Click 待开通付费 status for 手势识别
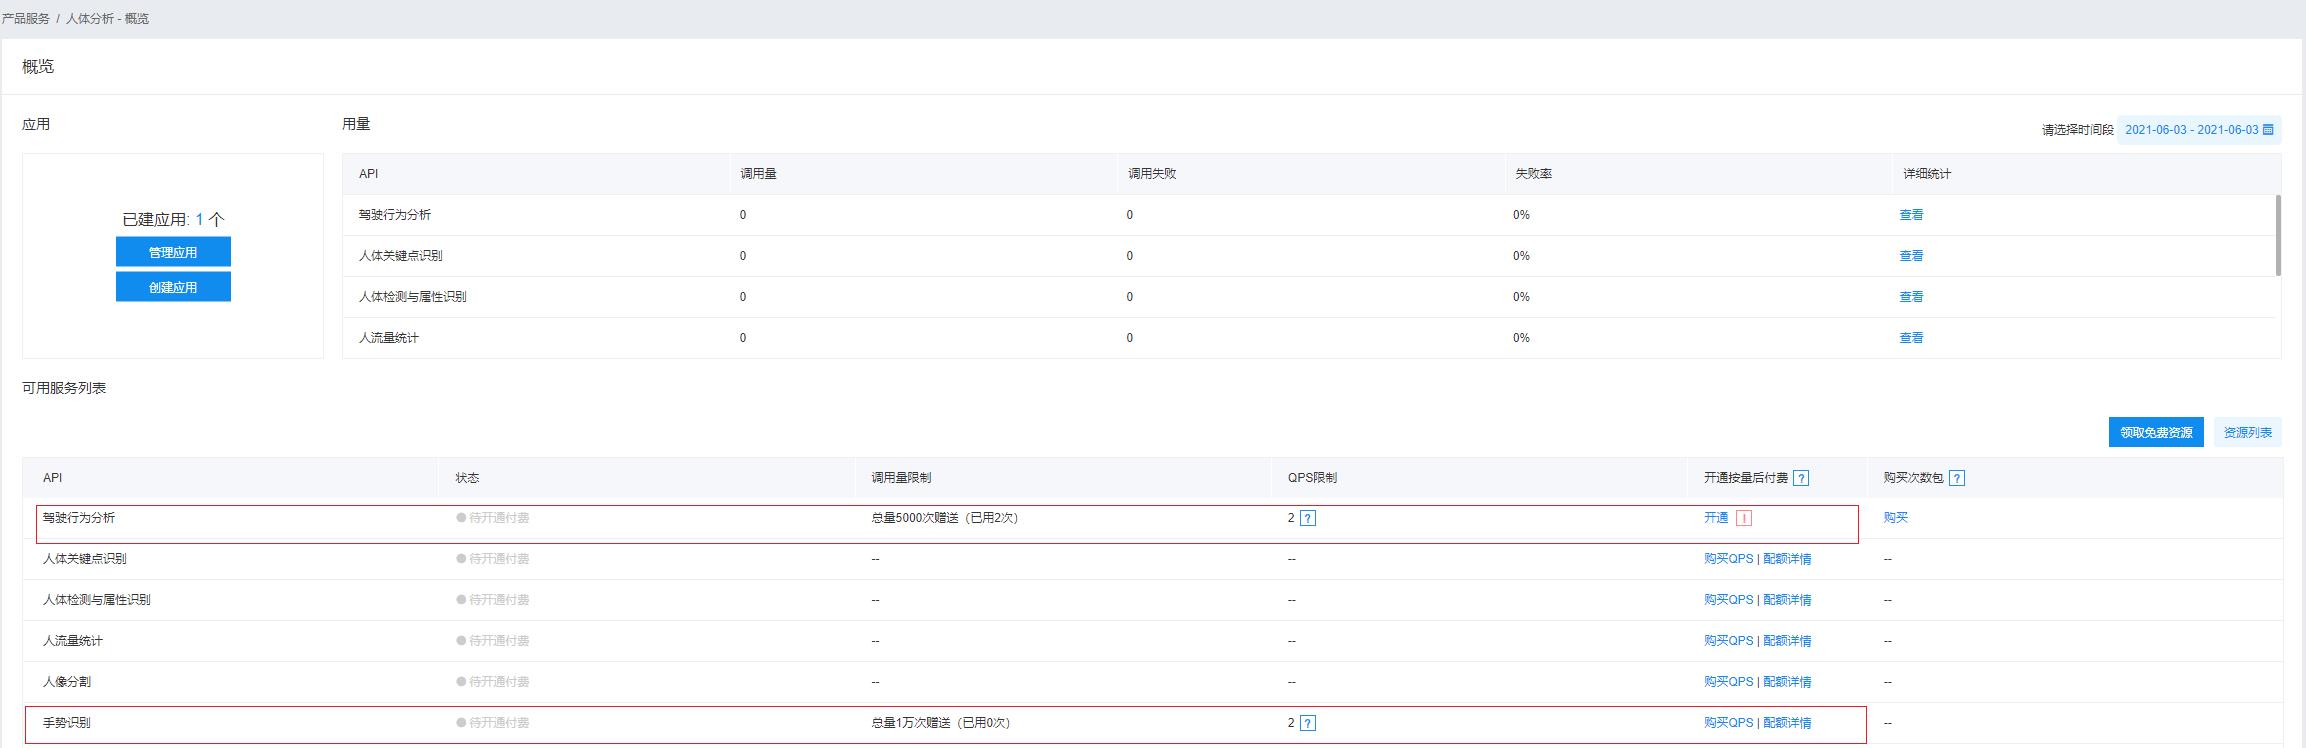 [493, 723]
